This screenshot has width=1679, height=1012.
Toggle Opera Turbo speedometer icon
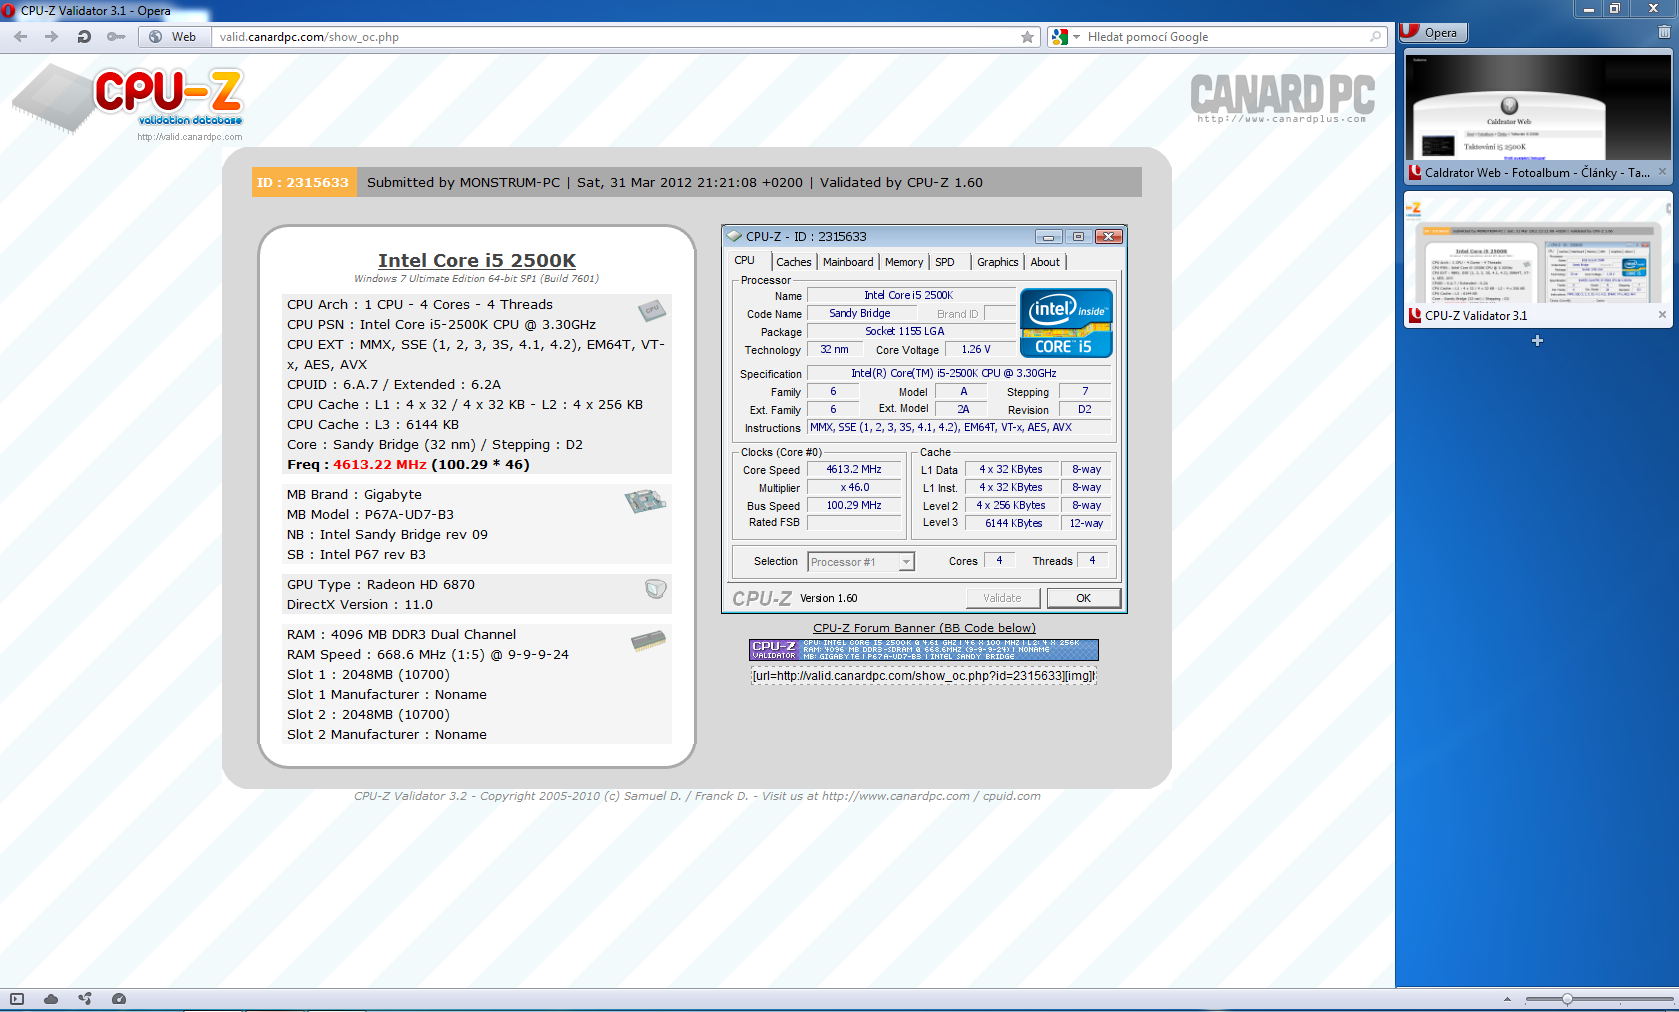pyautogui.click(x=119, y=999)
